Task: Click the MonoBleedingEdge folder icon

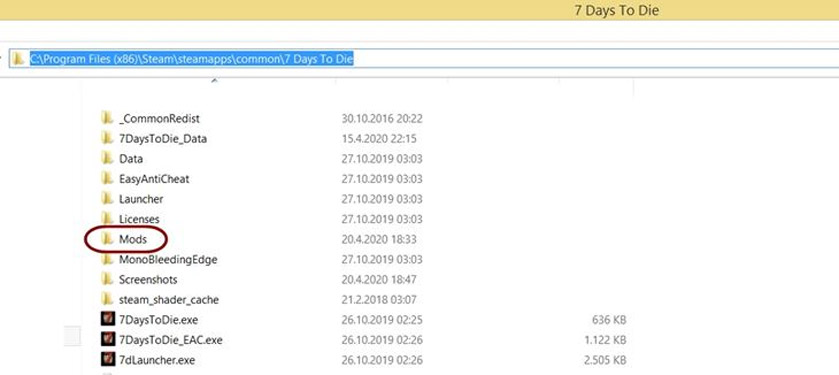Action: tap(108, 259)
